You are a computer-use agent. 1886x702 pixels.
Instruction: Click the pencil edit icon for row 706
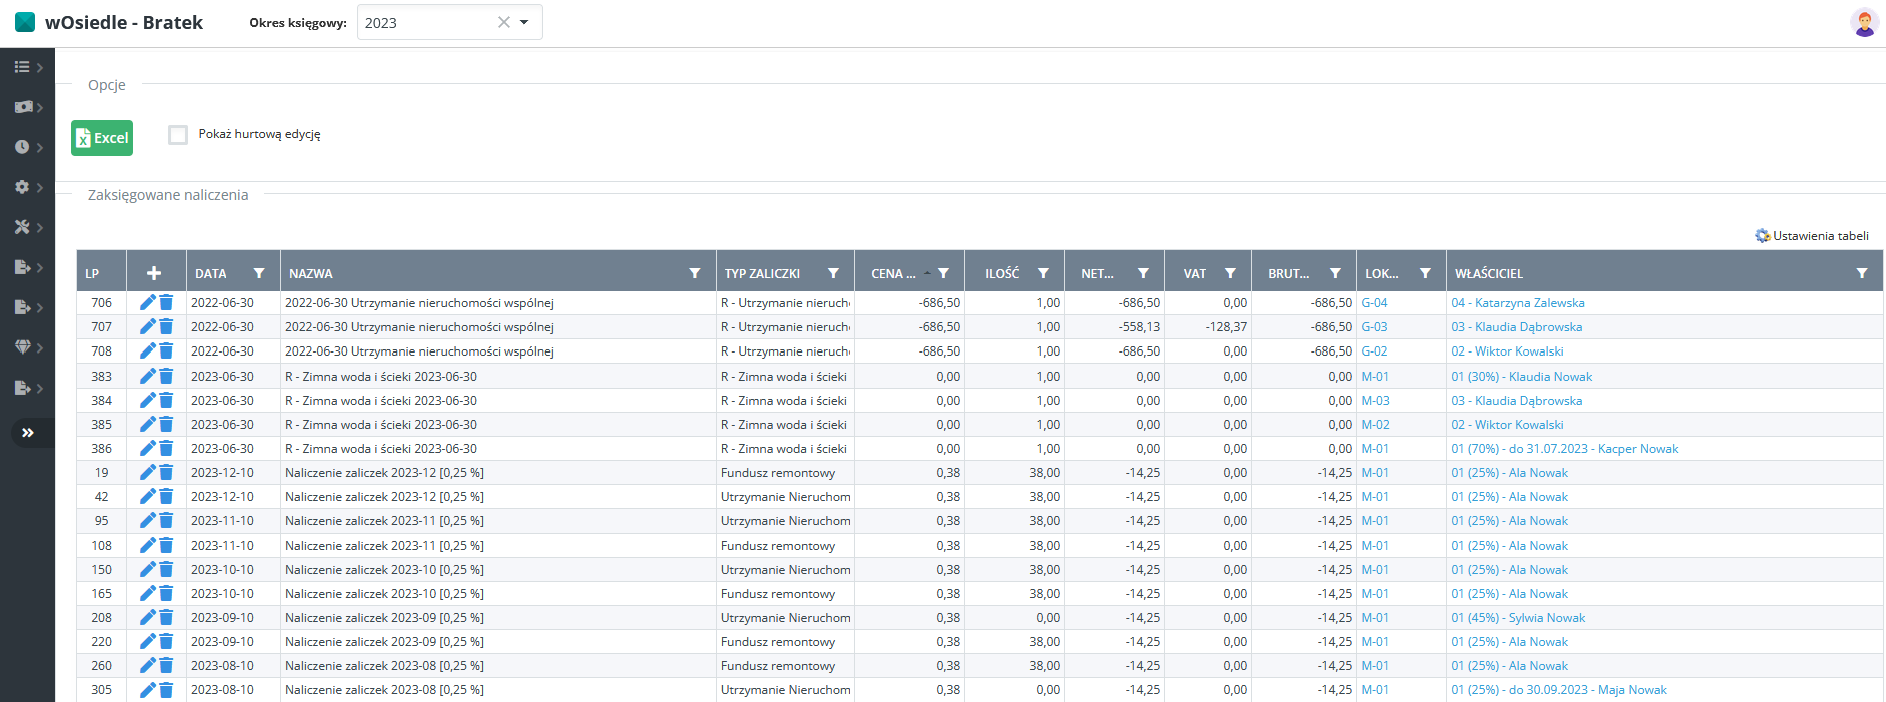(x=147, y=302)
